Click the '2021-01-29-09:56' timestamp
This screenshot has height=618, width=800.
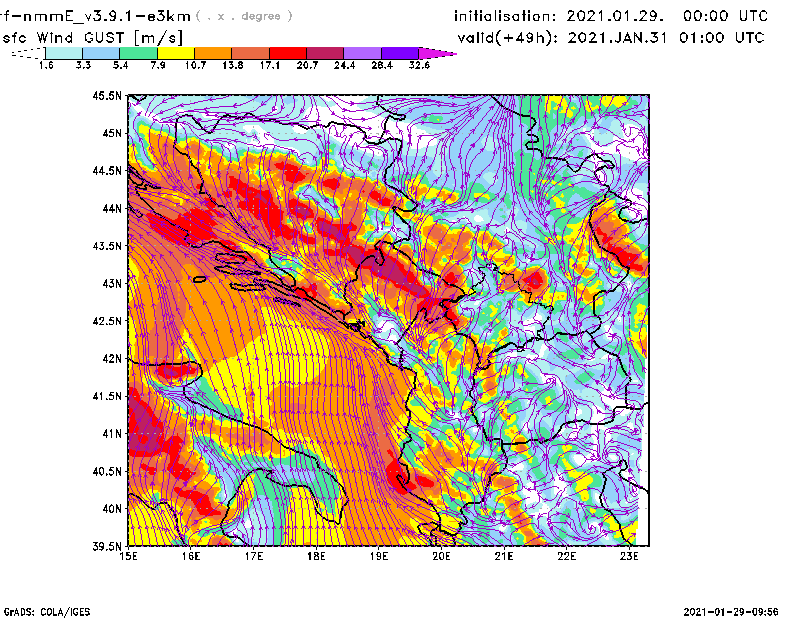coord(731,612)
